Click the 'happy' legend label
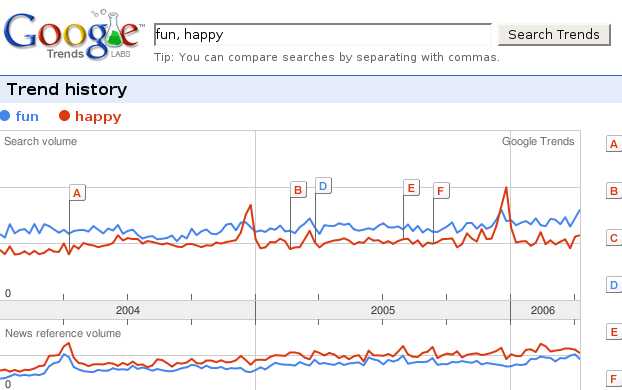This screenshot has width=622, height=390. 98,117
